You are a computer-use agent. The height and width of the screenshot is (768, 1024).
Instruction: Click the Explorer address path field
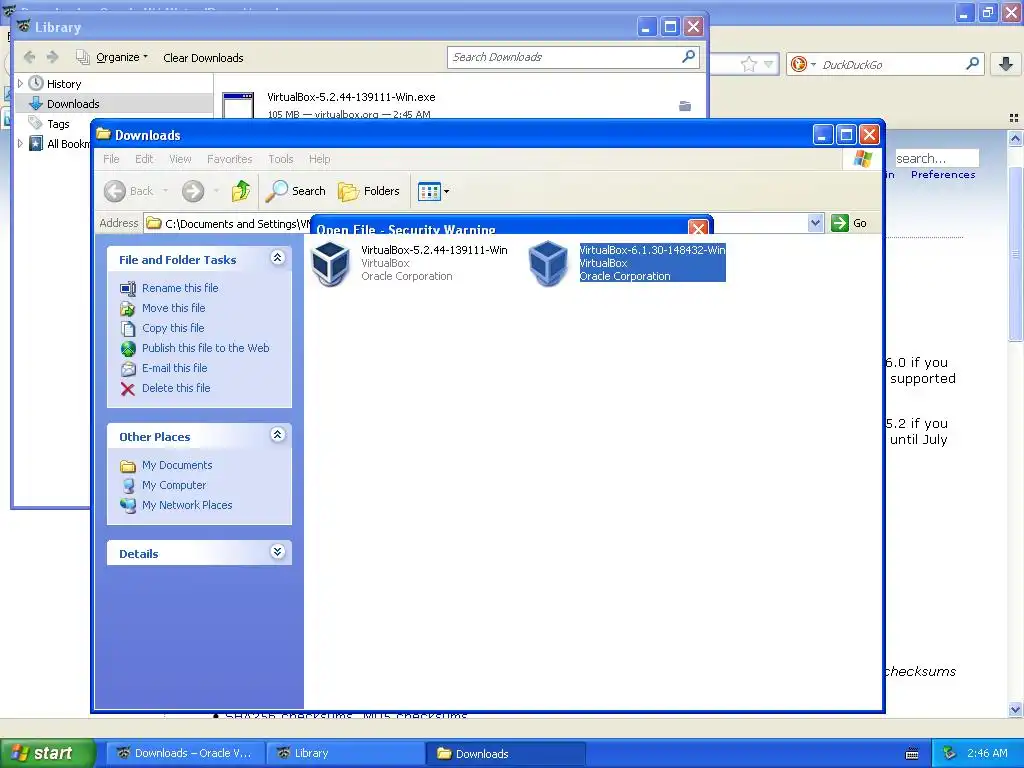tap(236, 223)
